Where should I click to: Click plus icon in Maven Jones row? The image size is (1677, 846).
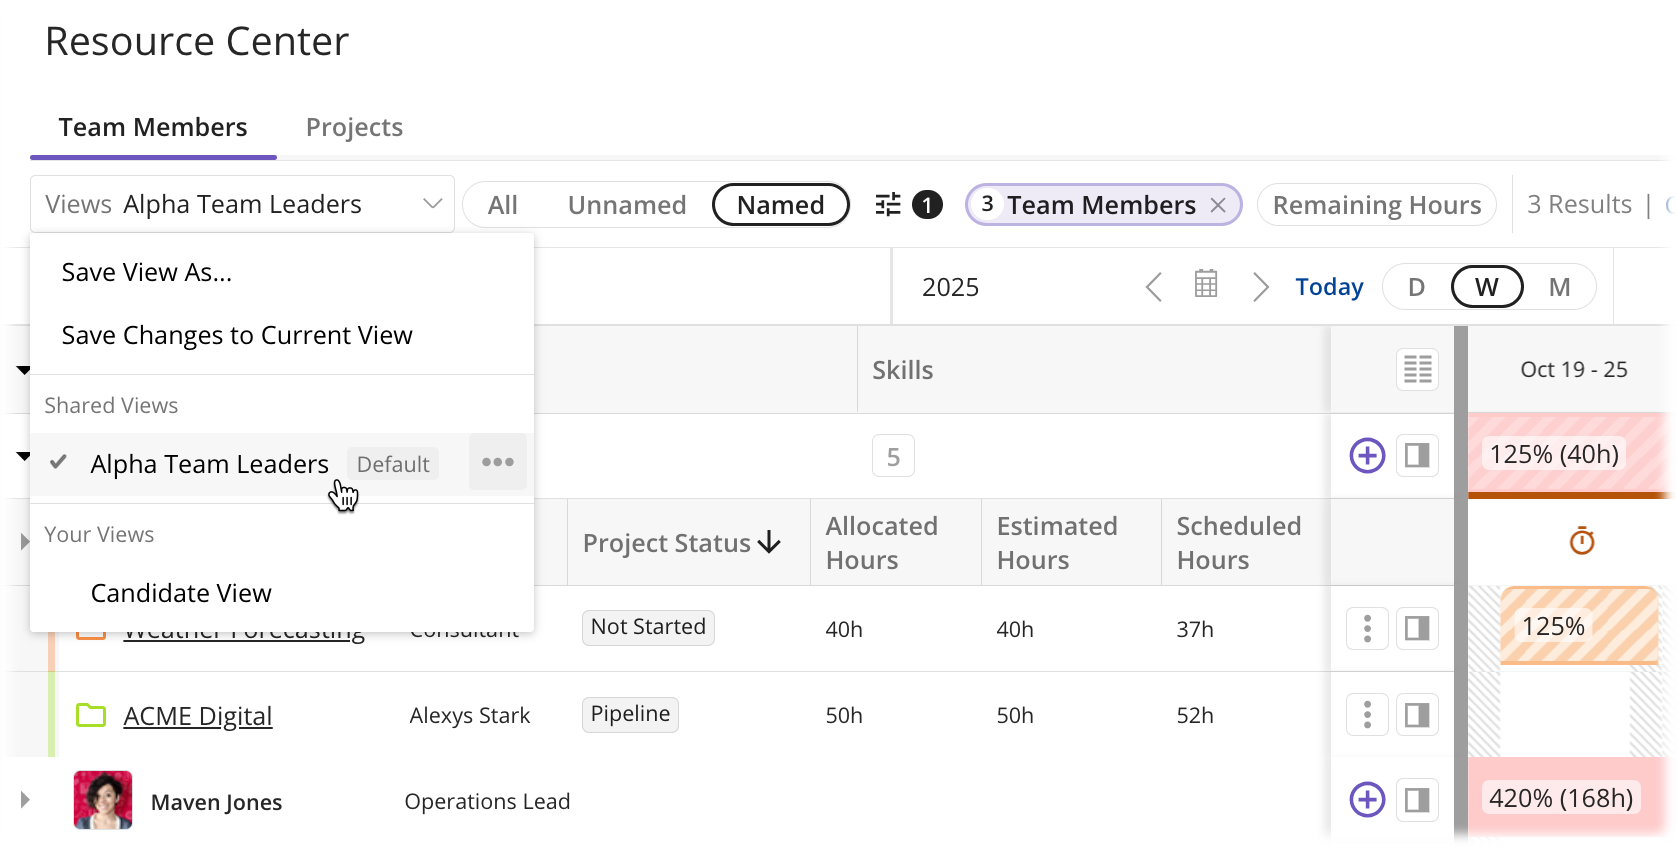(x=1367, y=800)
